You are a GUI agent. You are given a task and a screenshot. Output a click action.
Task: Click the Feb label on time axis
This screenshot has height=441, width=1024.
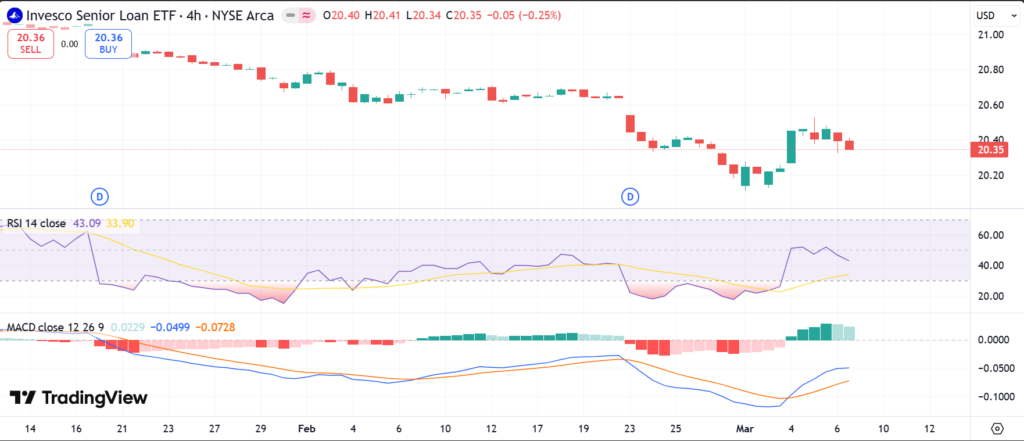coord(306,427)
